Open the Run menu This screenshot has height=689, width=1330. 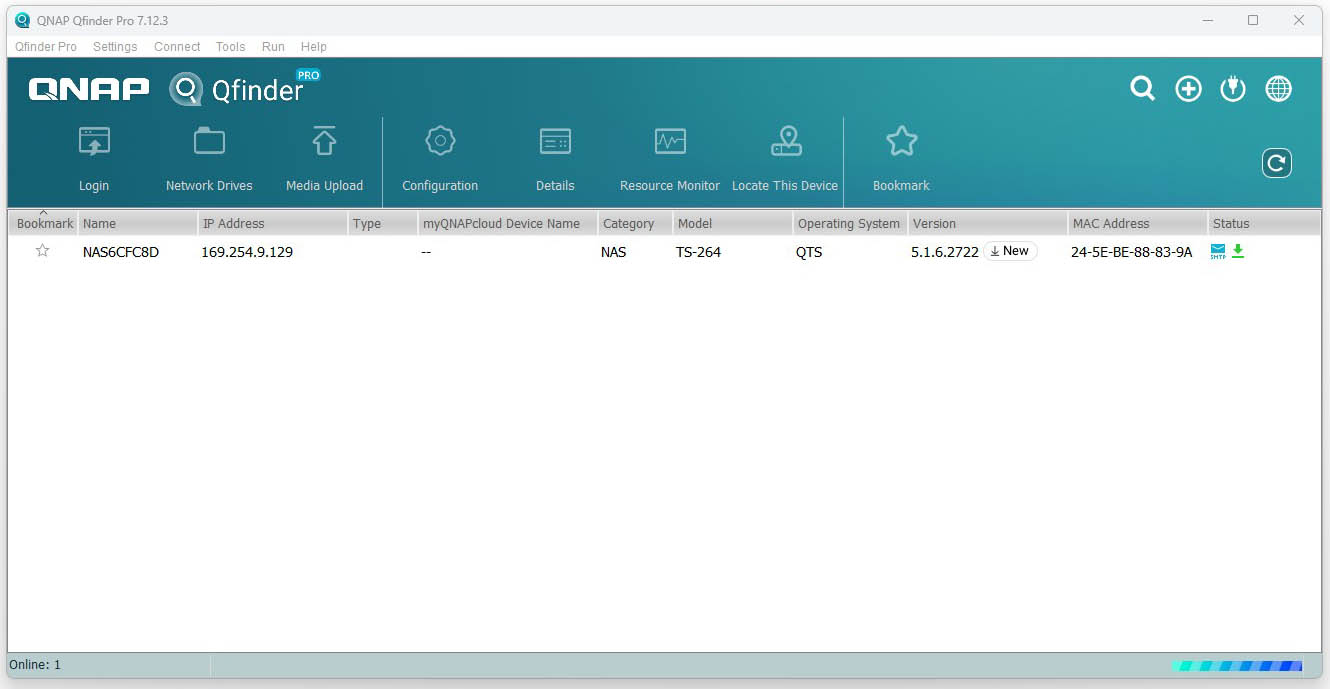coord(273,47)
